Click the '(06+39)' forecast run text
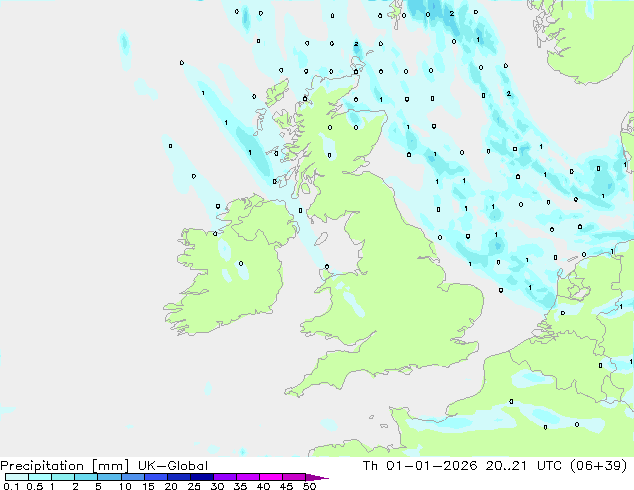Image resolution: width=634 pixels, height=490 pixels. [x=598, y=466]
